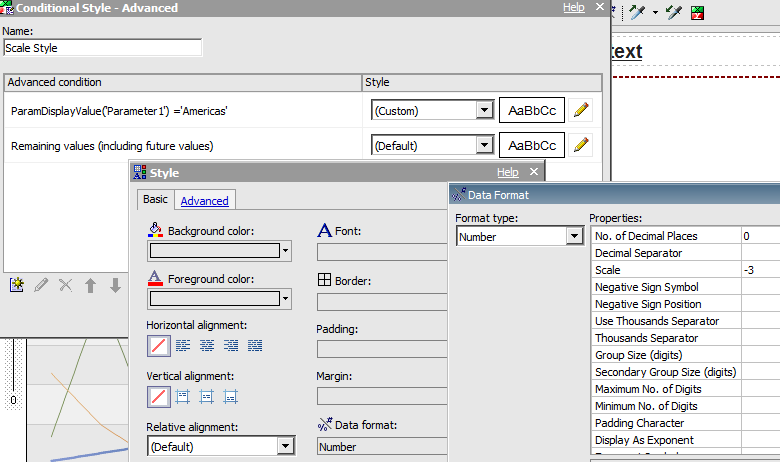Image resolution: width=780 pixels, height=462 pixels.
Task: Open the (Custom) style dropdown
Action: point(484,110)
